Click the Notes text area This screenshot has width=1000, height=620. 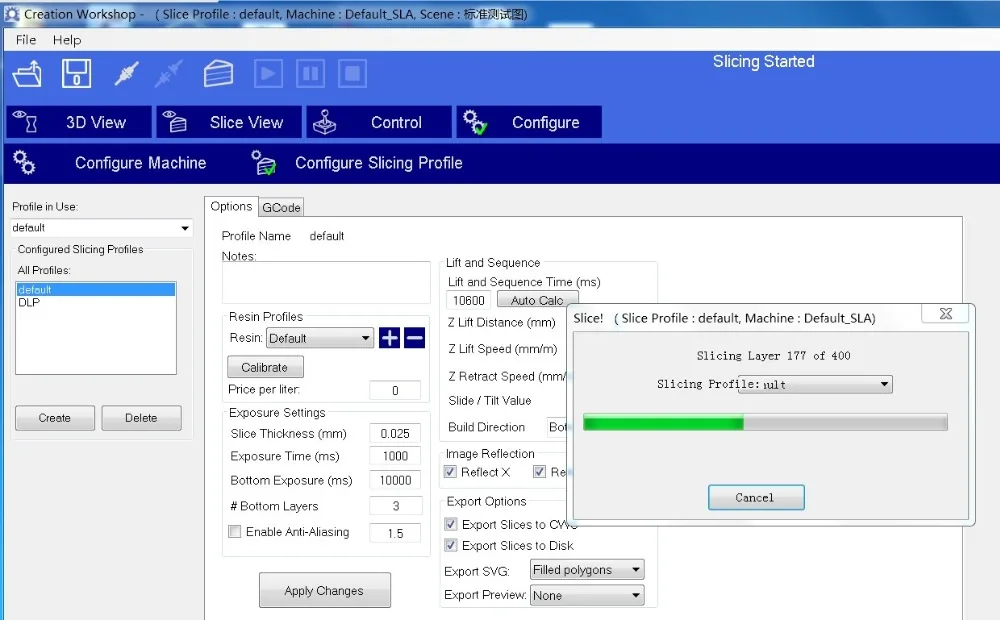click(326, 282)
